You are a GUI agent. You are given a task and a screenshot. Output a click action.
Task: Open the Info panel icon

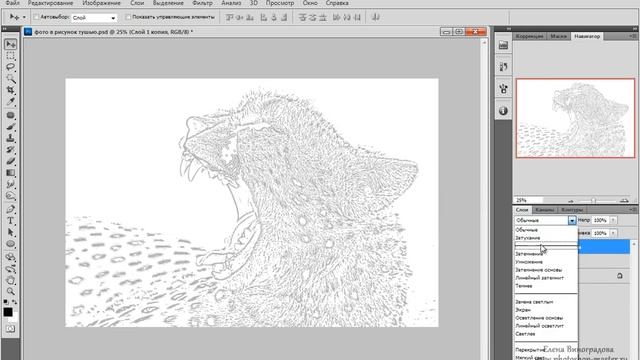(503, 111)
